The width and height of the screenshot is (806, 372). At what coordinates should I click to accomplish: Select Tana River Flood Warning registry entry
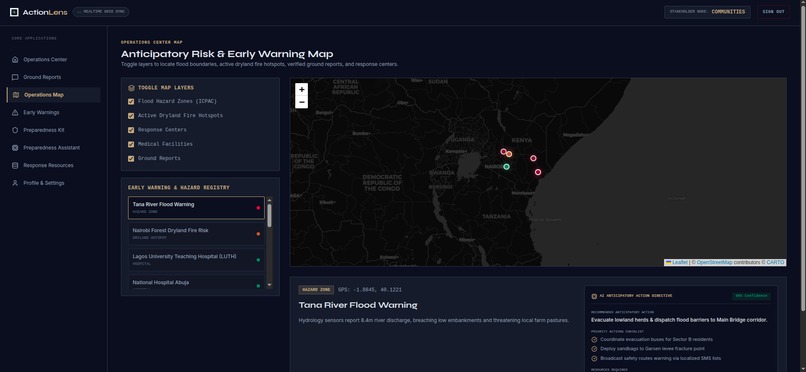coord(196,208)
